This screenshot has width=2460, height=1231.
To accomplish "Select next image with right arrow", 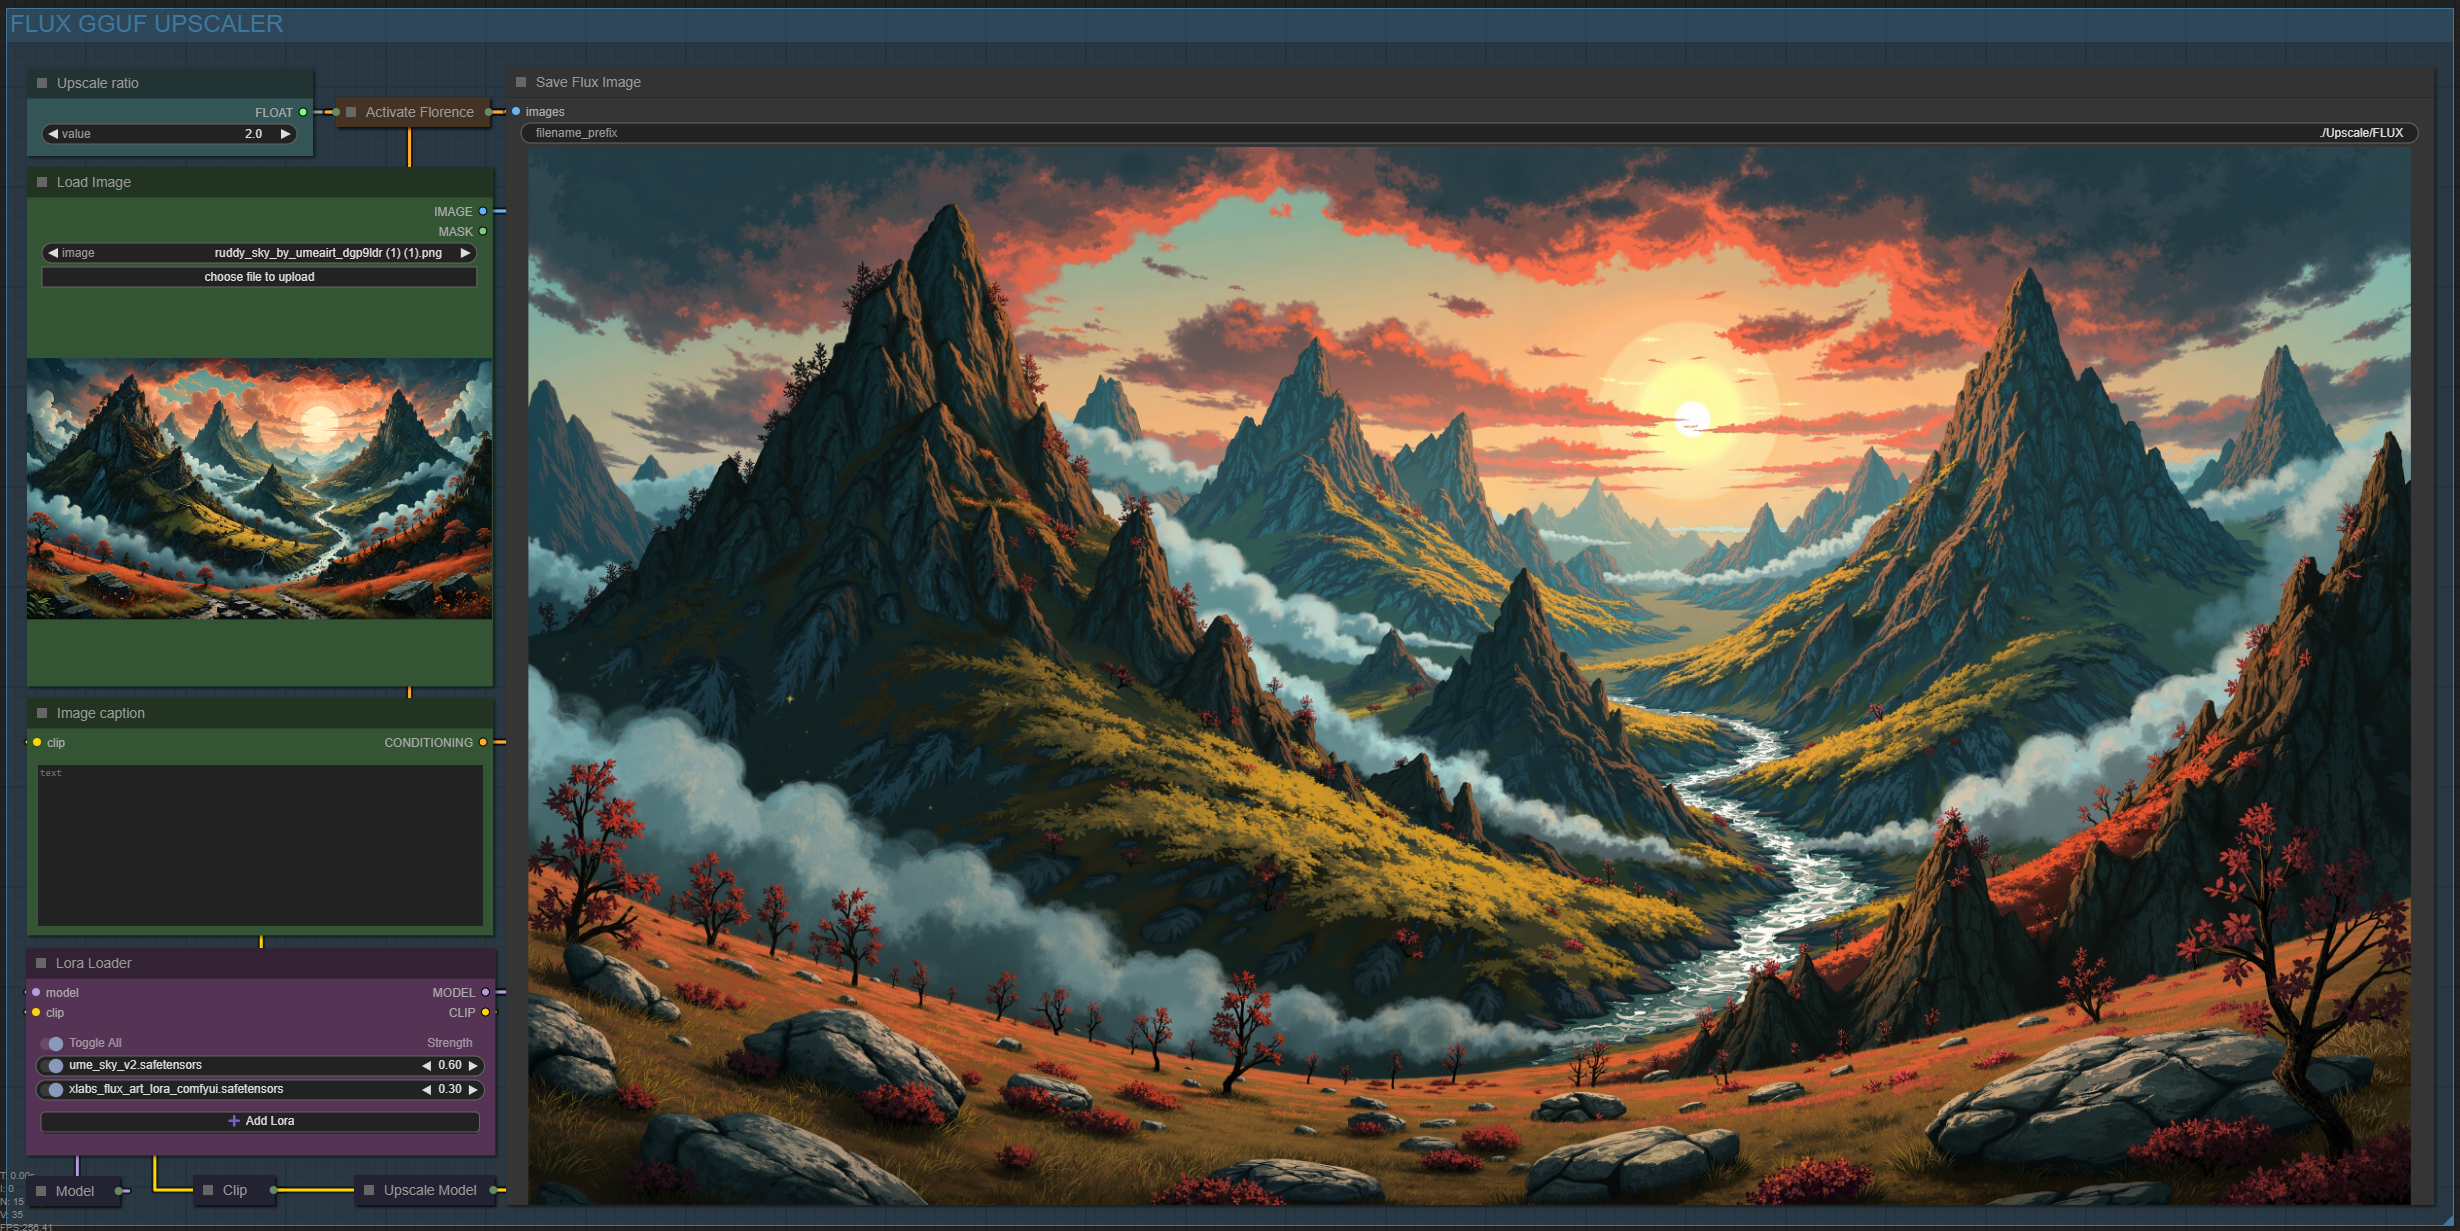I will pyautogui.click(x=465, y=253).
